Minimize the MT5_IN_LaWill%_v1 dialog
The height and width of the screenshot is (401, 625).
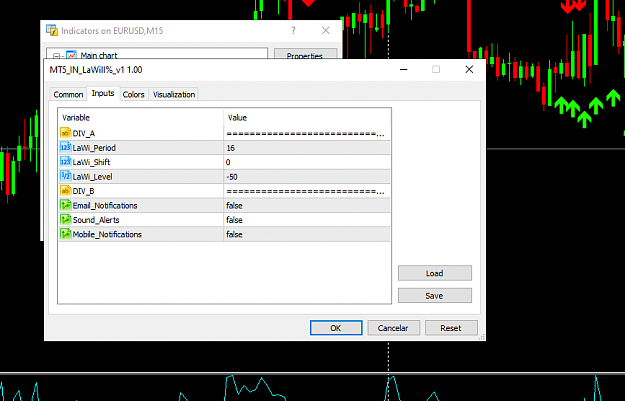point(404,69)
